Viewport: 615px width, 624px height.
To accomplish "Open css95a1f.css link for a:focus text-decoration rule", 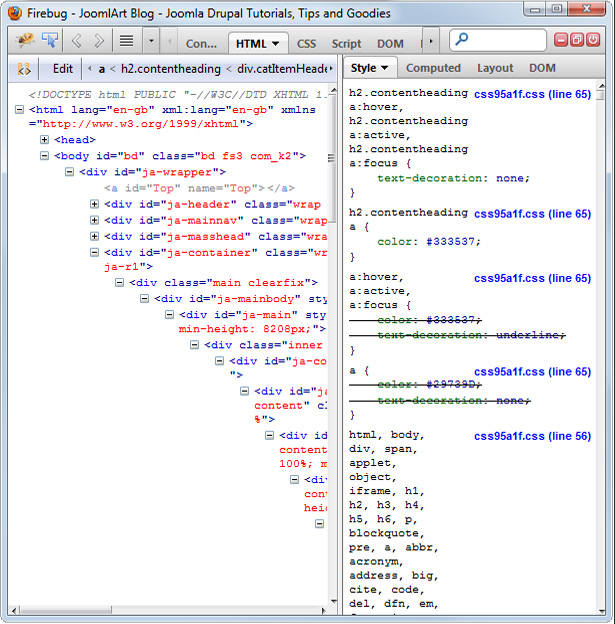I will tap(533, 94).
